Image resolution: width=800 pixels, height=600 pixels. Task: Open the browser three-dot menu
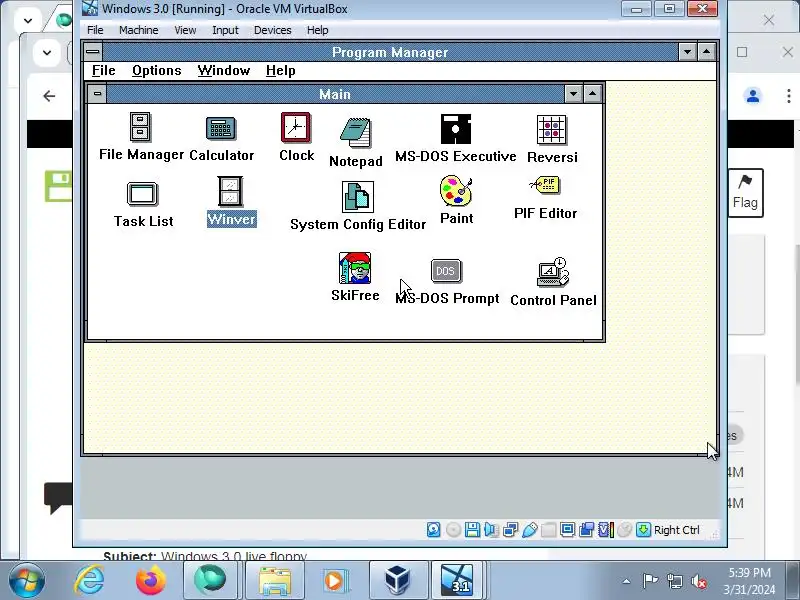(x=789, y=96)
